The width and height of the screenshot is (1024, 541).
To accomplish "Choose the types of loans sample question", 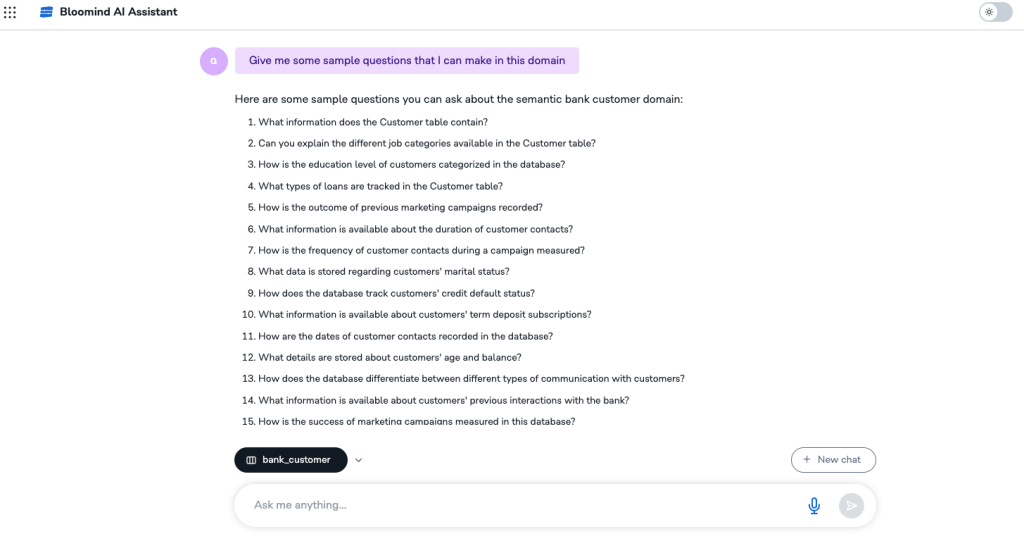I will (380, 186).
